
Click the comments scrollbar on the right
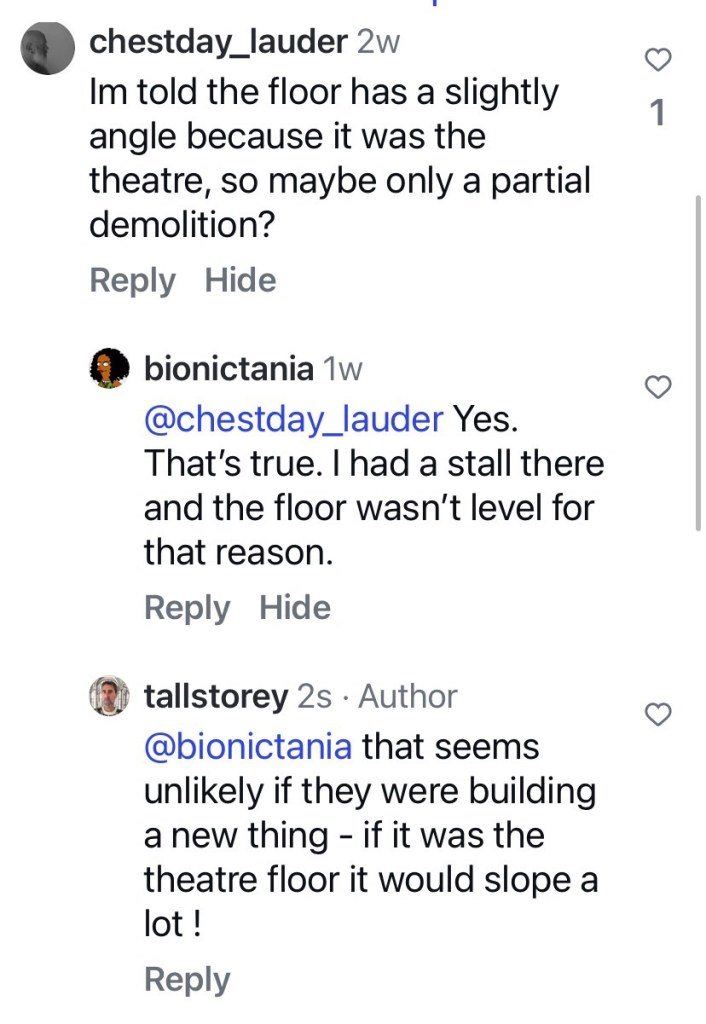click(698, 360)
